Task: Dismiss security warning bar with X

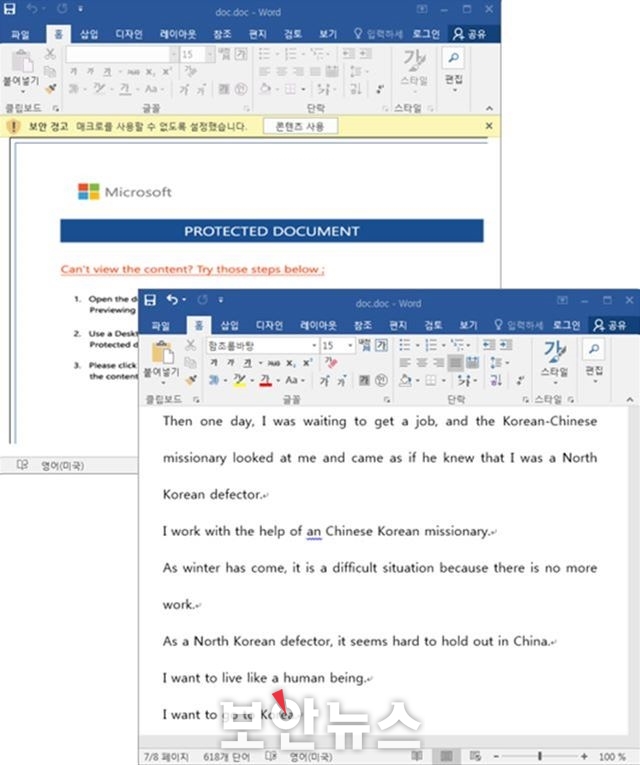Action: pyautogui.click(x=489, y=126)
